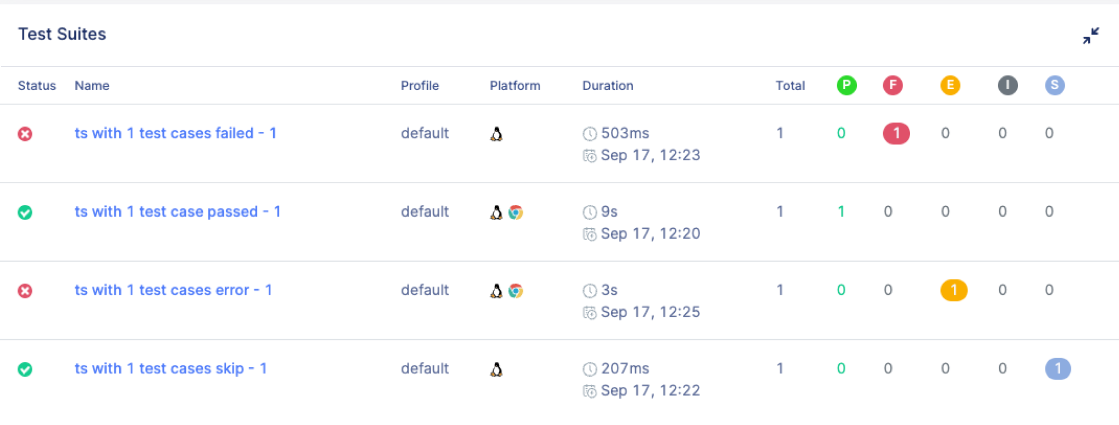Click Chrome browser icon in passed suite row
Image resolution: width=1119 pixels, height=425 pixels.
click(x=516, y=212)
